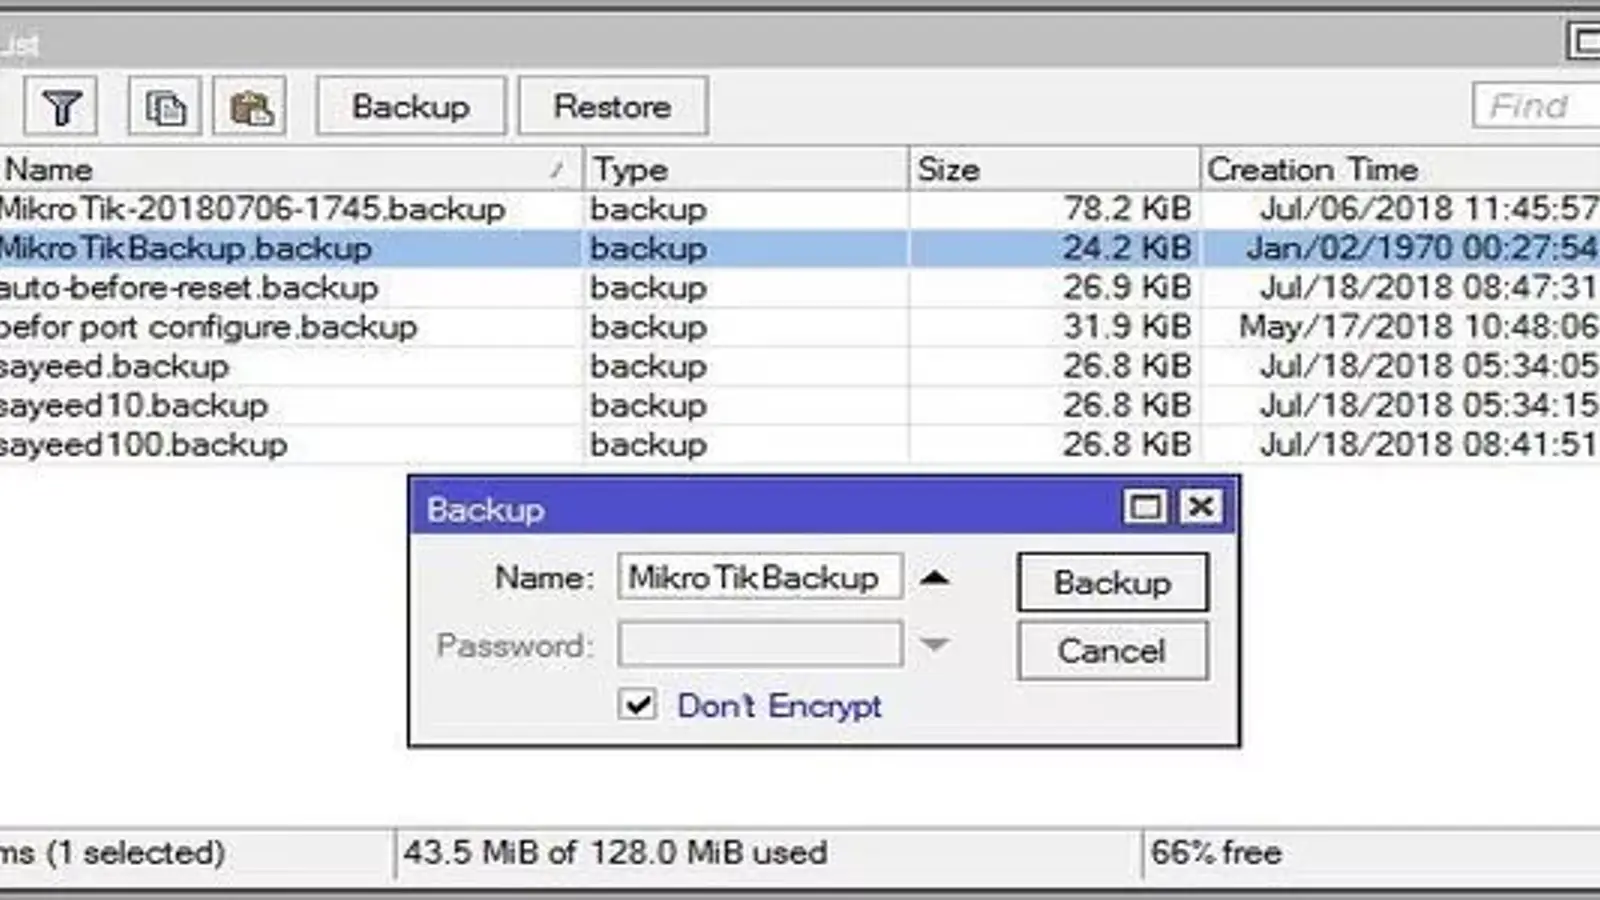Viewport: 1600px width, 900px height.
Task: Cancel the Backup dialog
Action: [x=1112, y=651]
